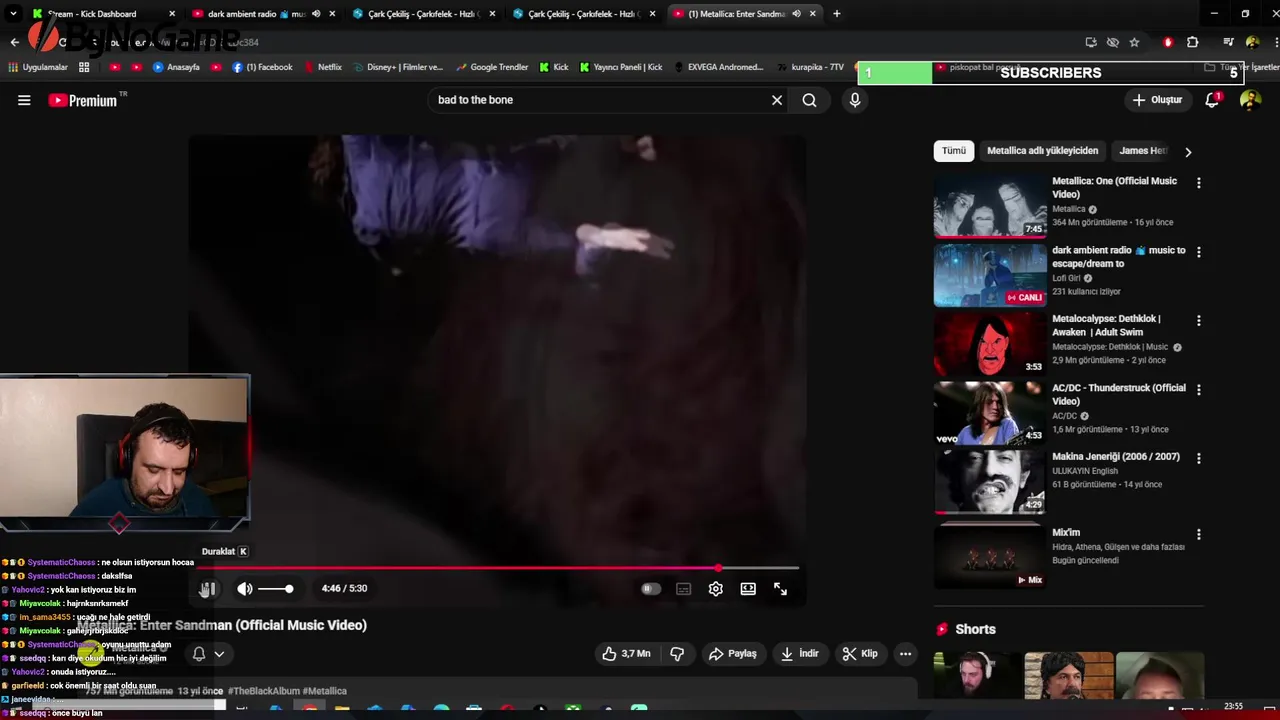Image resolution: width=1280 pixels, height=720 pixels.
Task: Enter fullscreen mode
Action: tap(781, 589)
